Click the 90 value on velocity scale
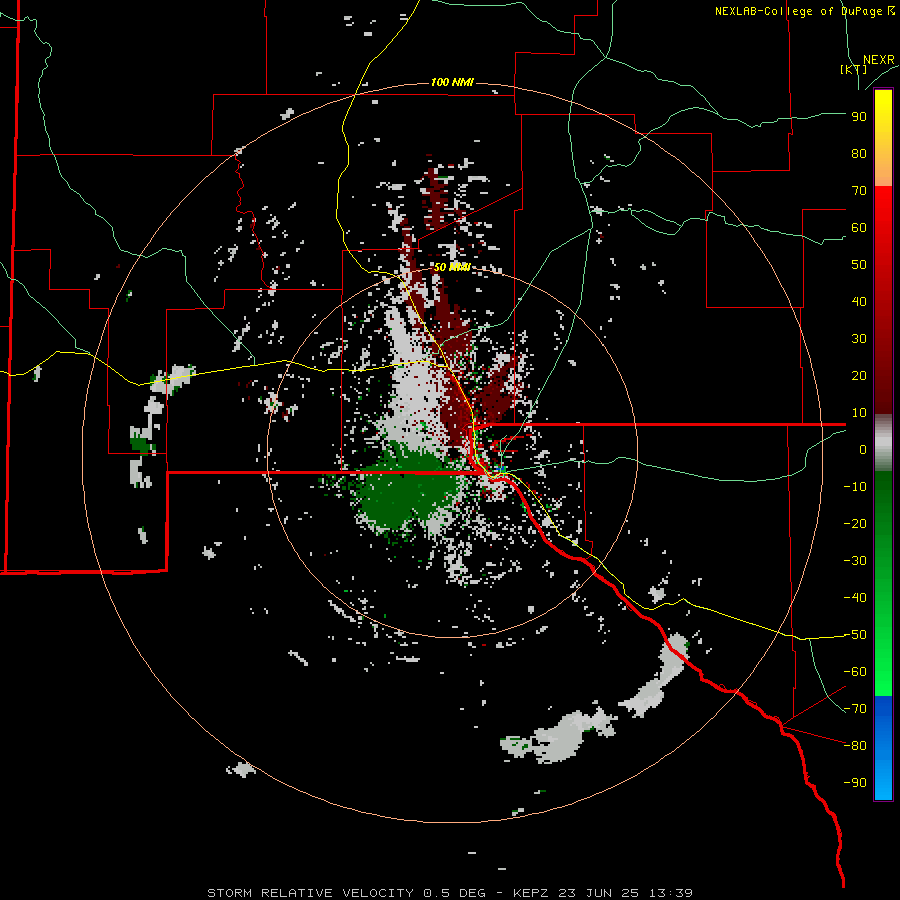Image resolution: width=900 pixels, height=900 pixels. [859, 117]
